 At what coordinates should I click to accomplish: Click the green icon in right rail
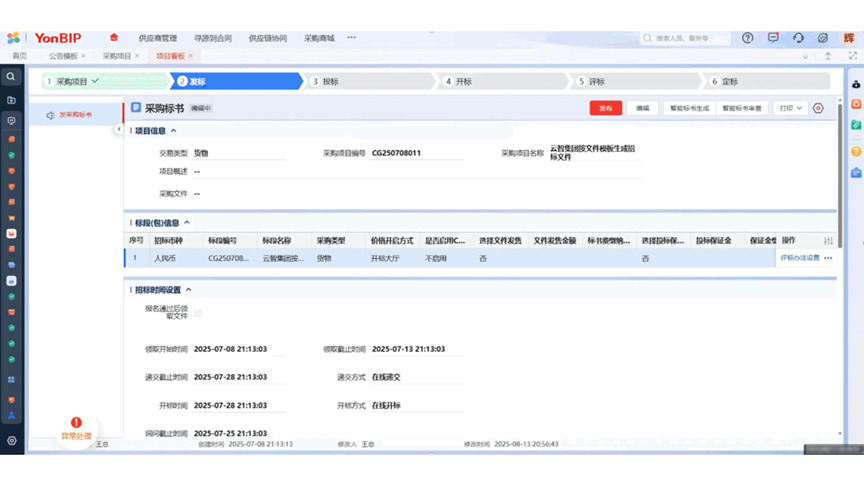point(856,125)
